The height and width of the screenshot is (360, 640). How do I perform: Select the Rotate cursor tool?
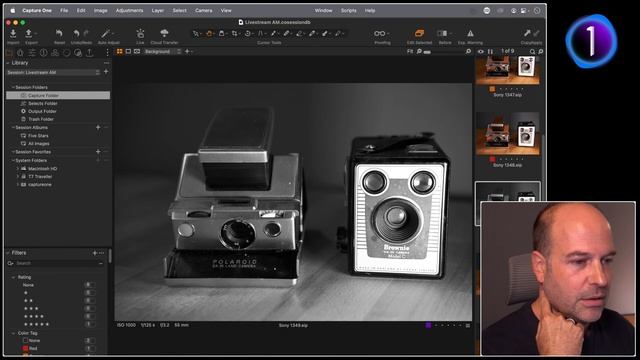(x=248, y=33)
